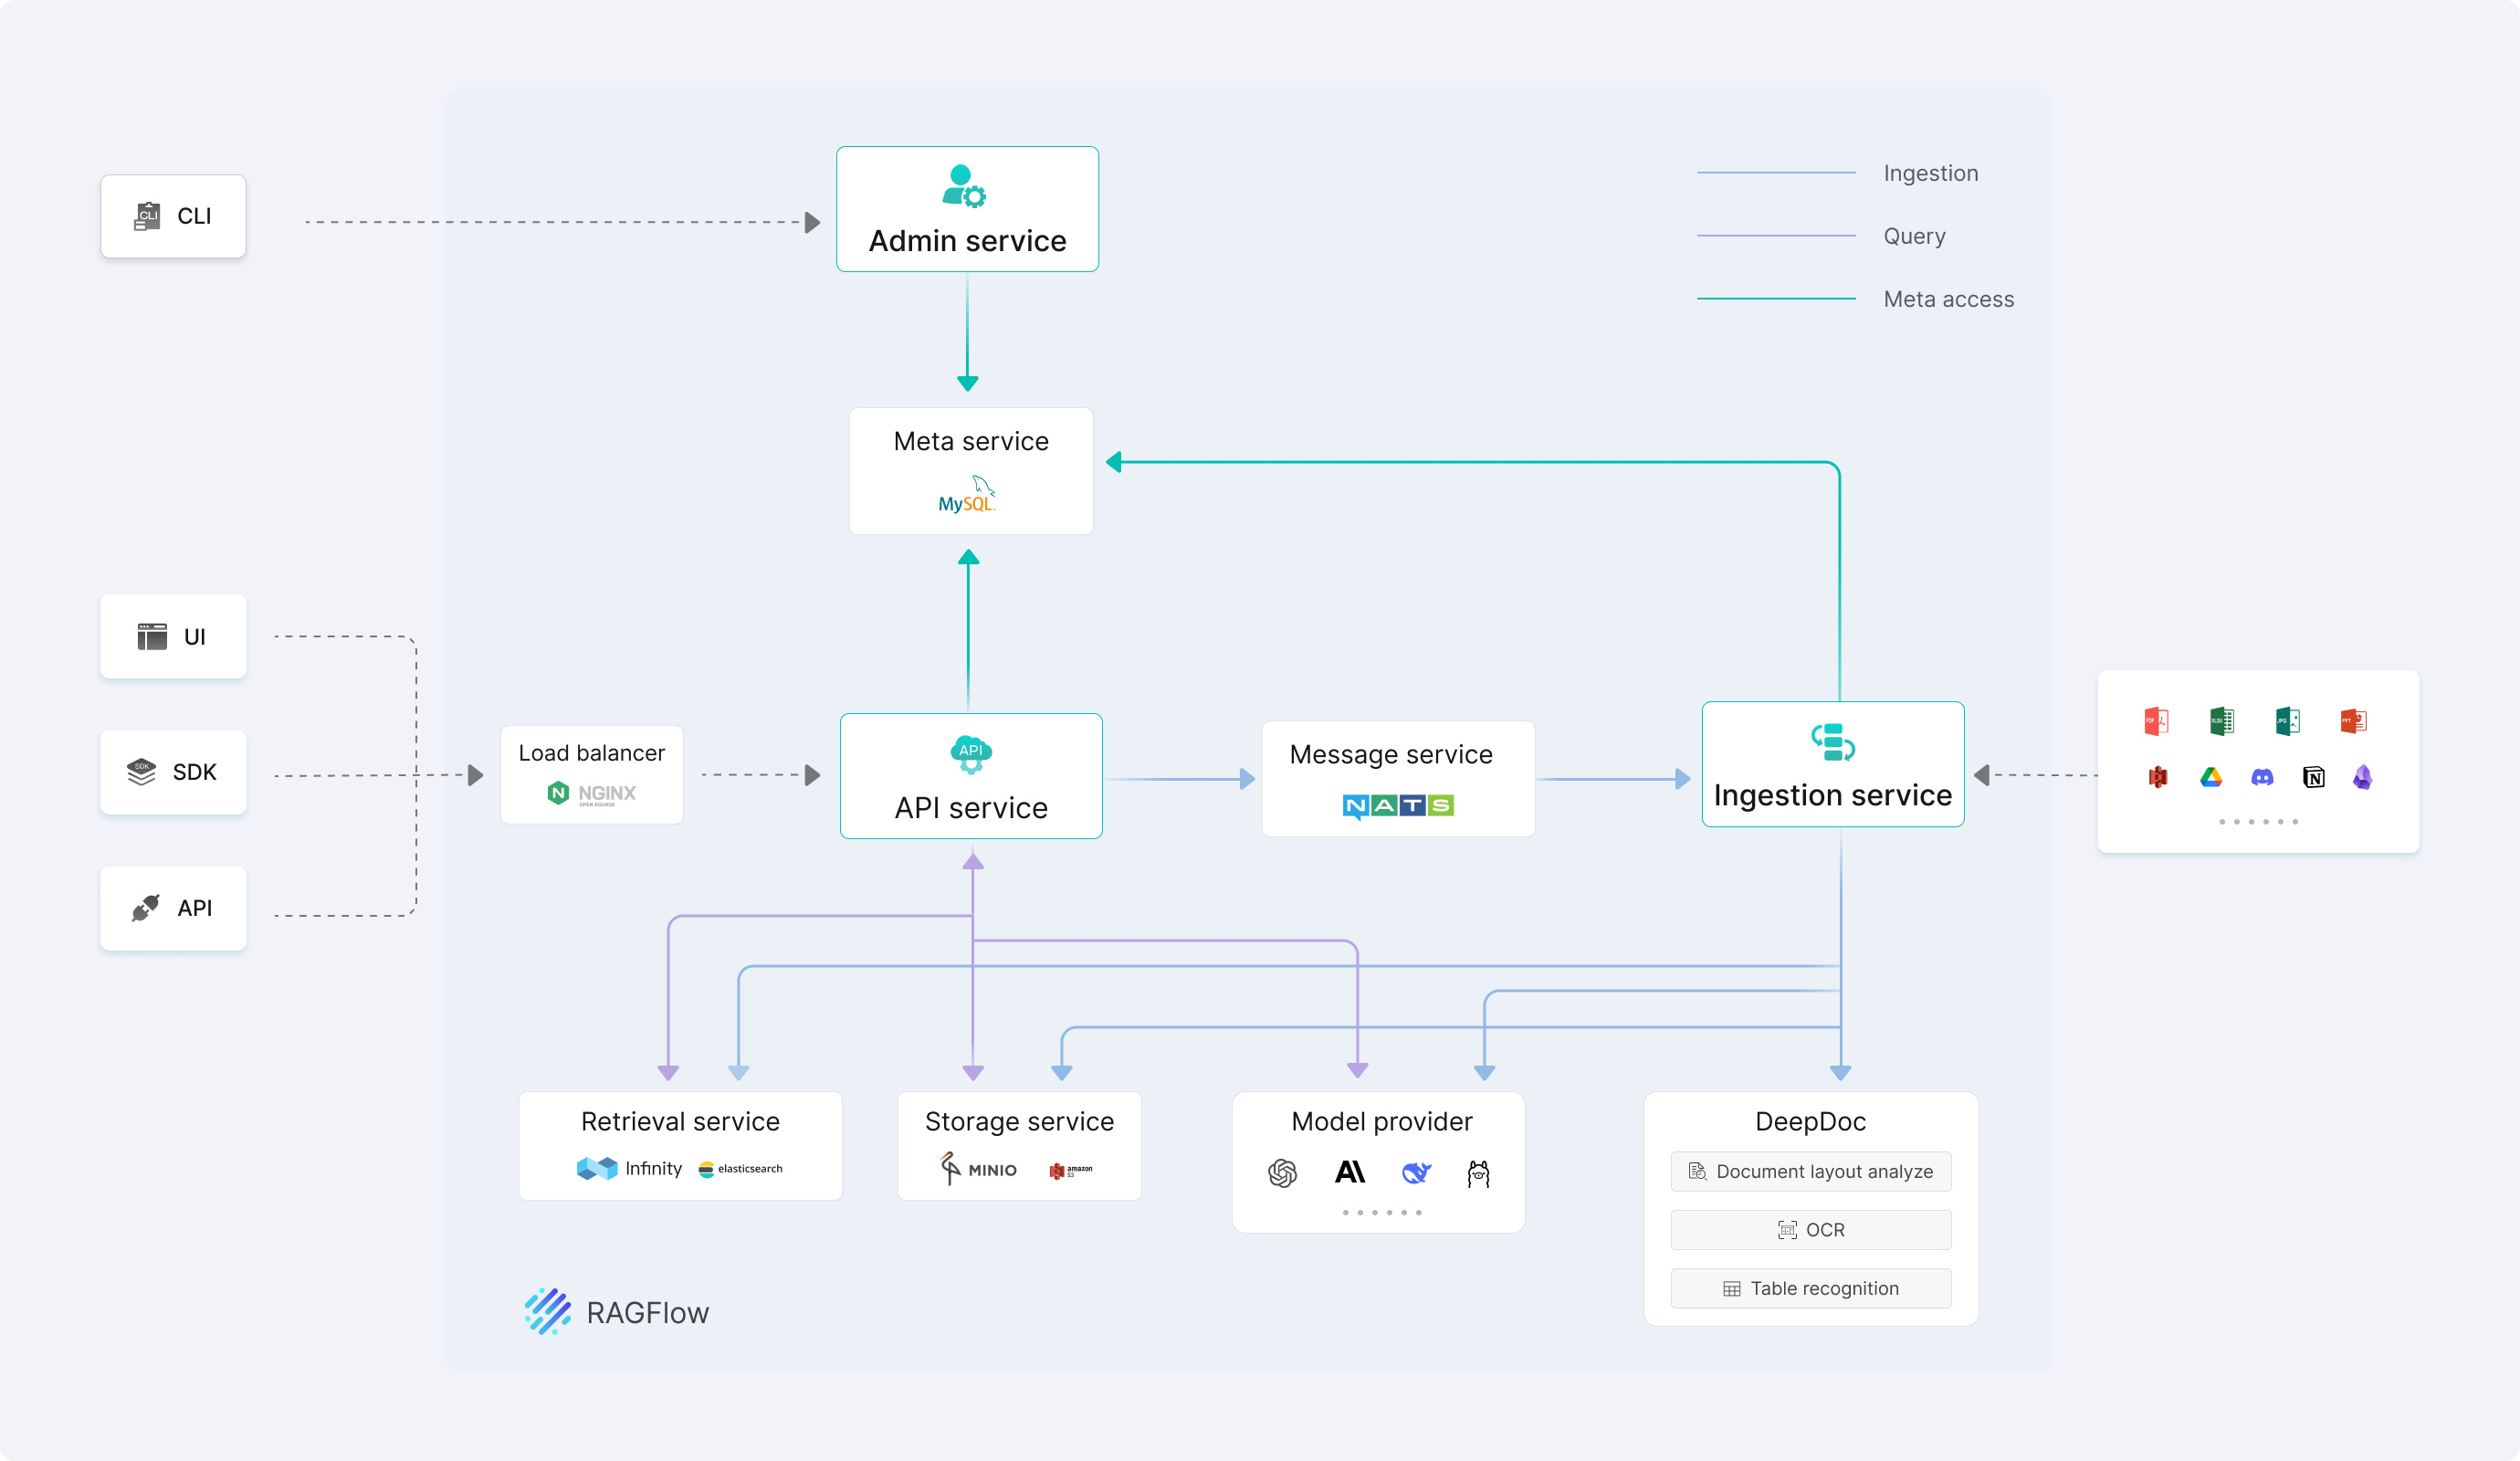Click the JPG image file icon
The width and height of the screenshot is (2520, 1461).
tap(2287, 721)
